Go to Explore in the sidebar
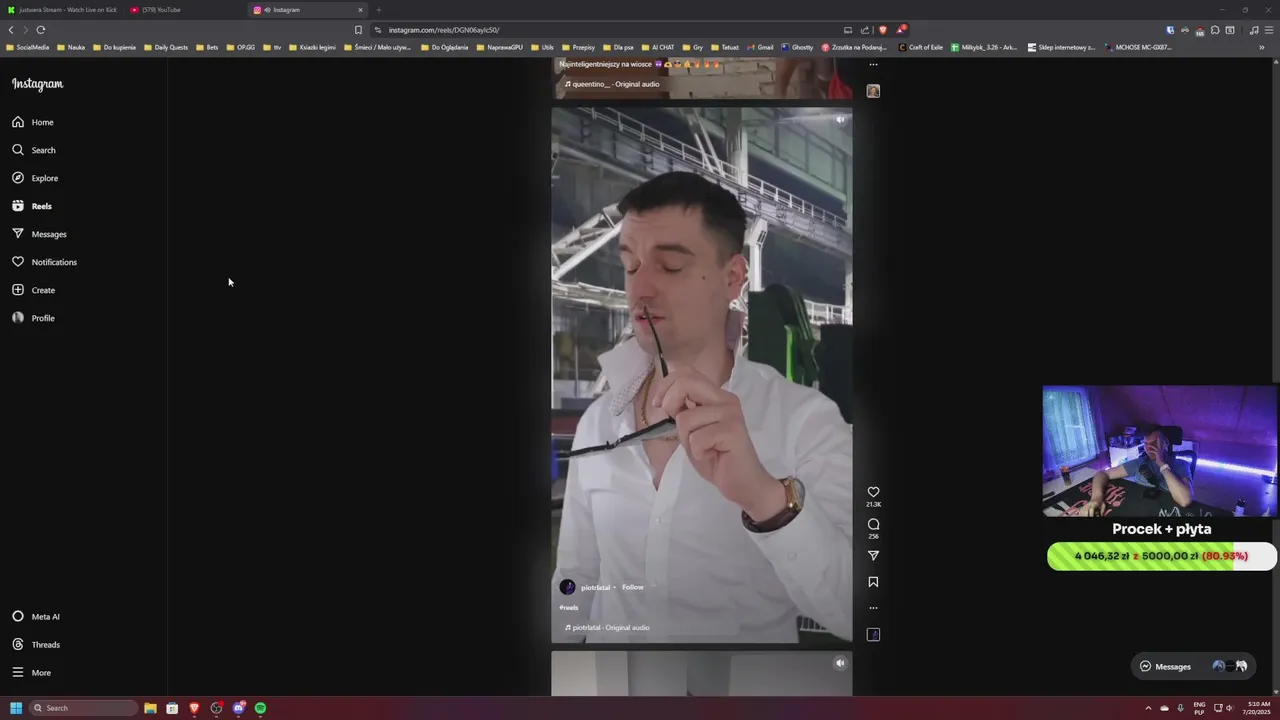The image size is (1280, 720). coord(35,178)
